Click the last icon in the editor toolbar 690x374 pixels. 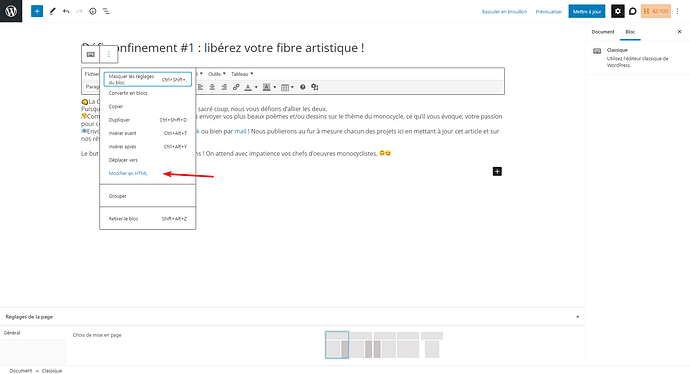click(315, 87)
